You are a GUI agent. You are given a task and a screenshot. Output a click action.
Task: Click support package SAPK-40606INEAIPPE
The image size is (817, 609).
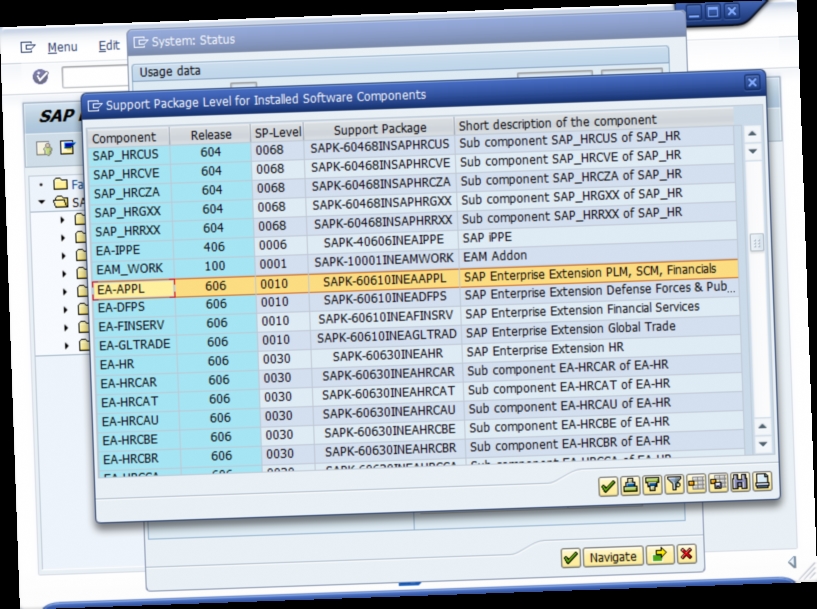point(383,241)
